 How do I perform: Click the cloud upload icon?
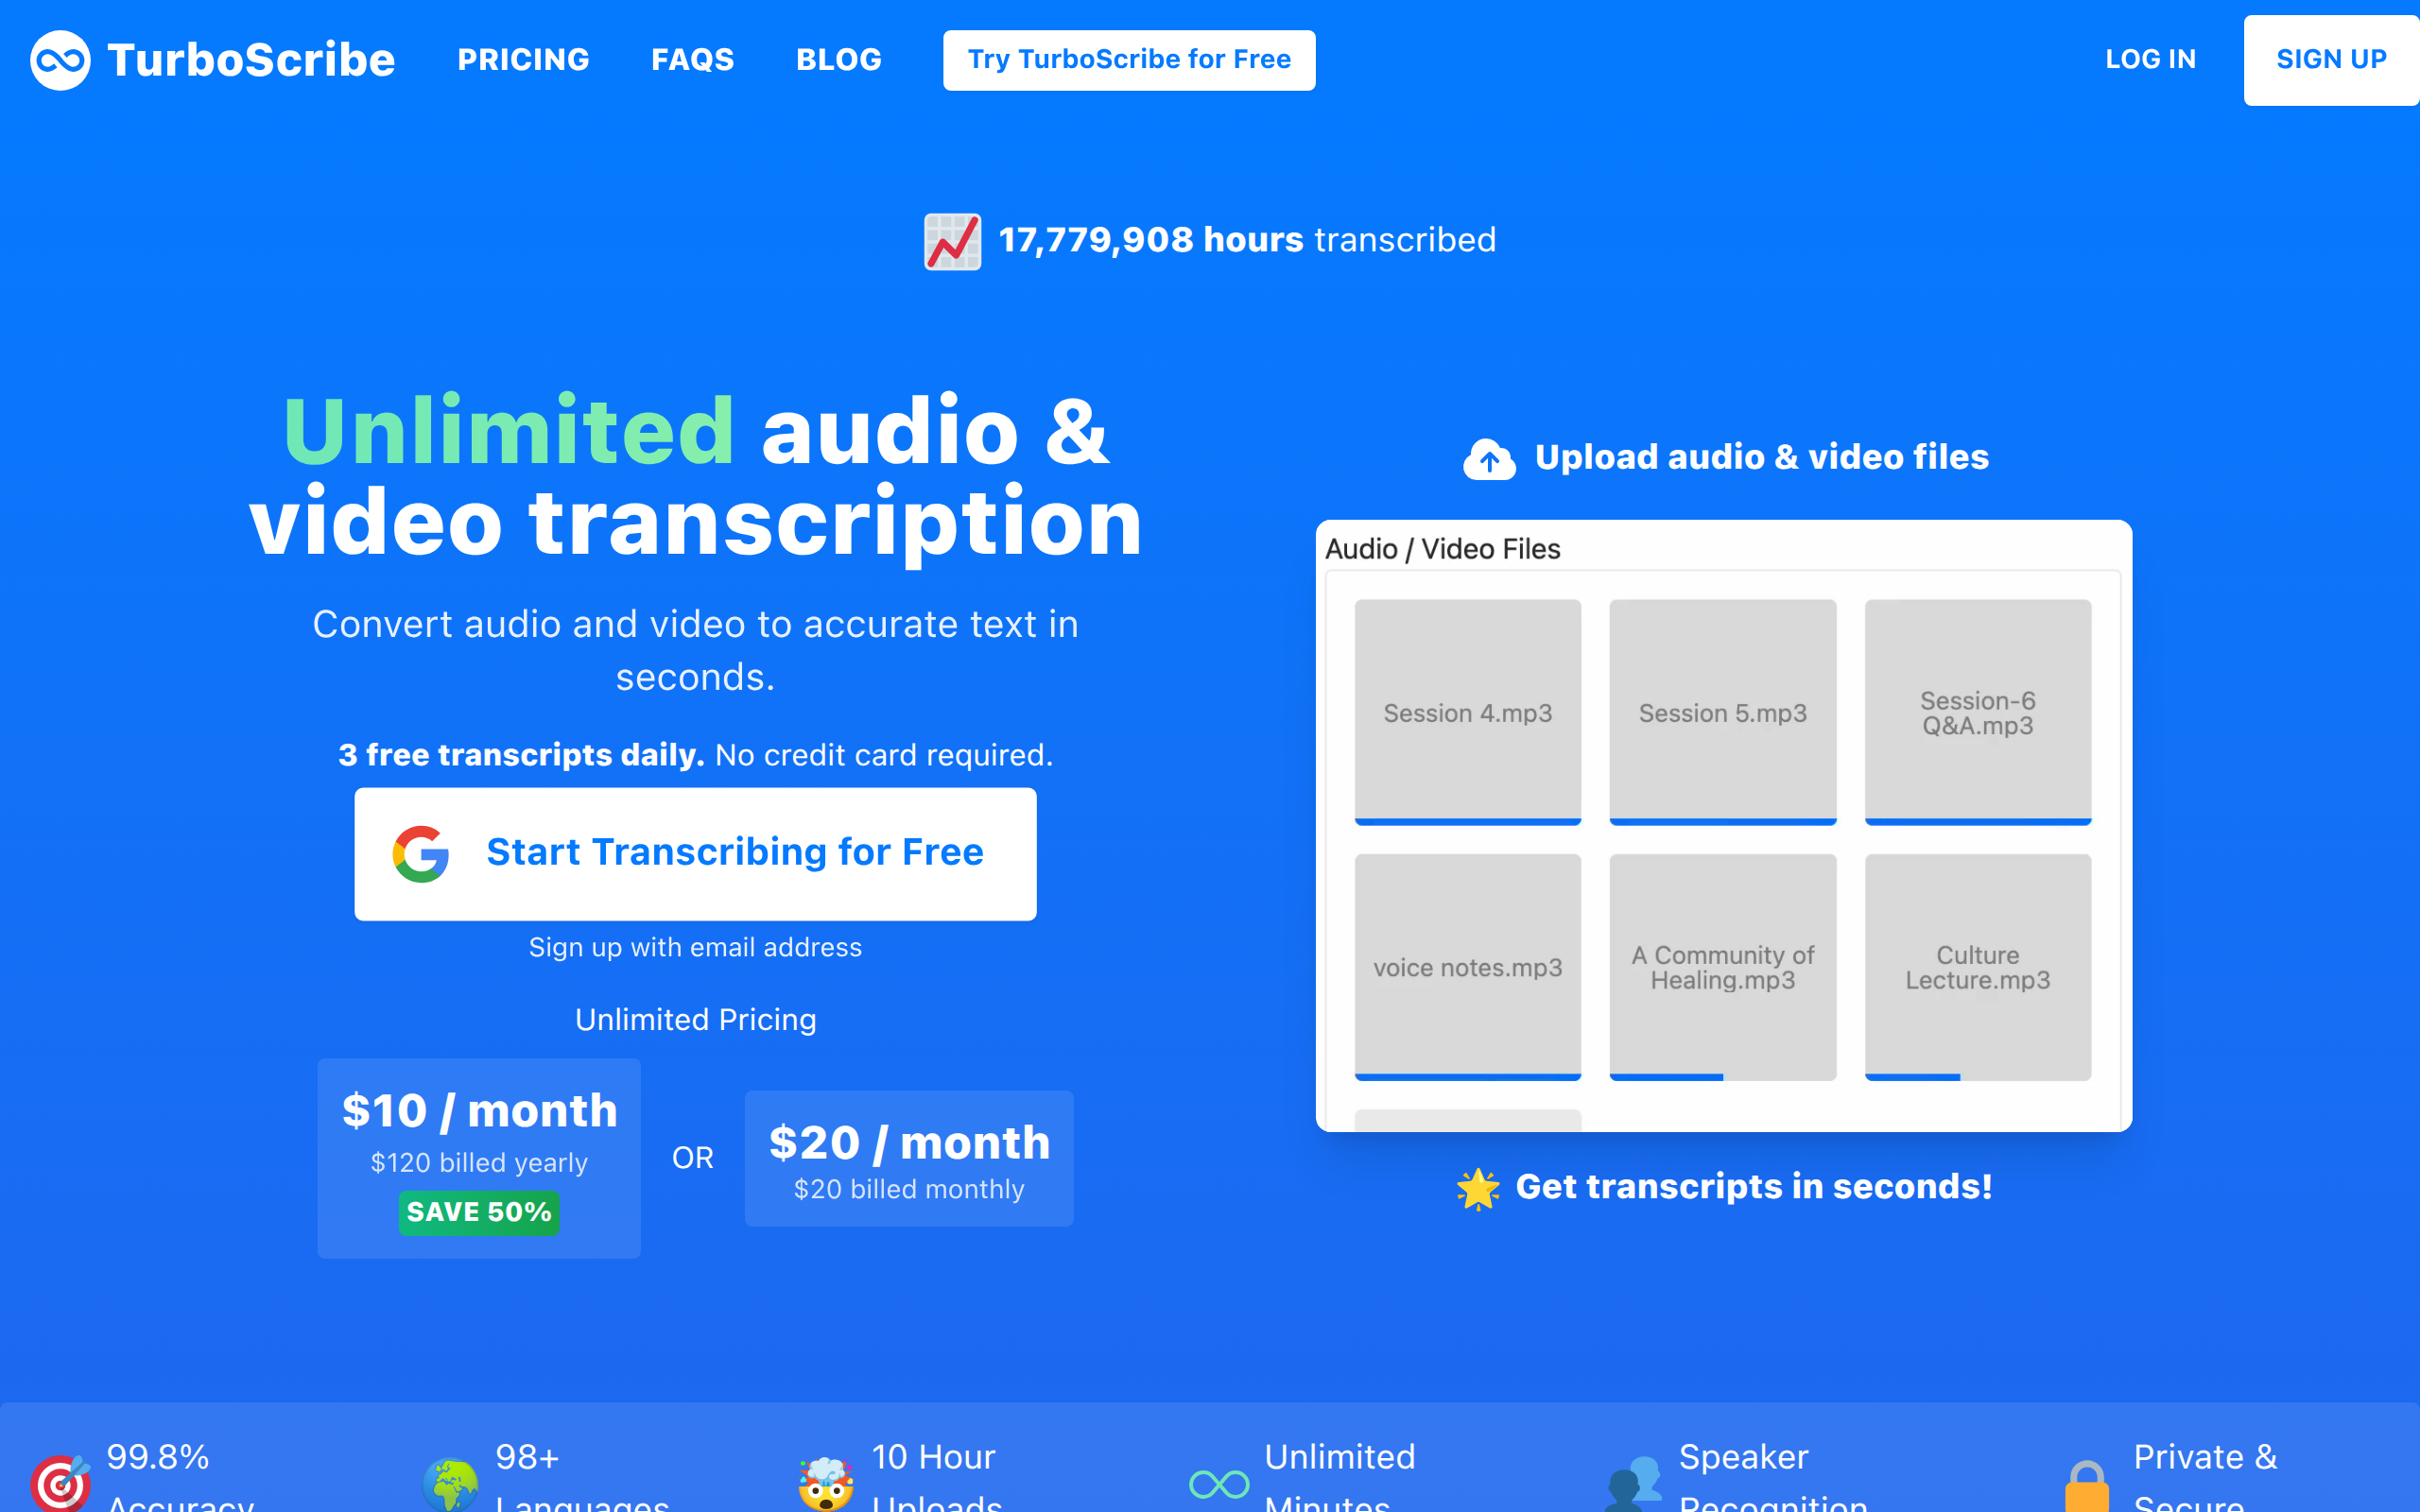pyautogui.click(x=1489, y=459)
